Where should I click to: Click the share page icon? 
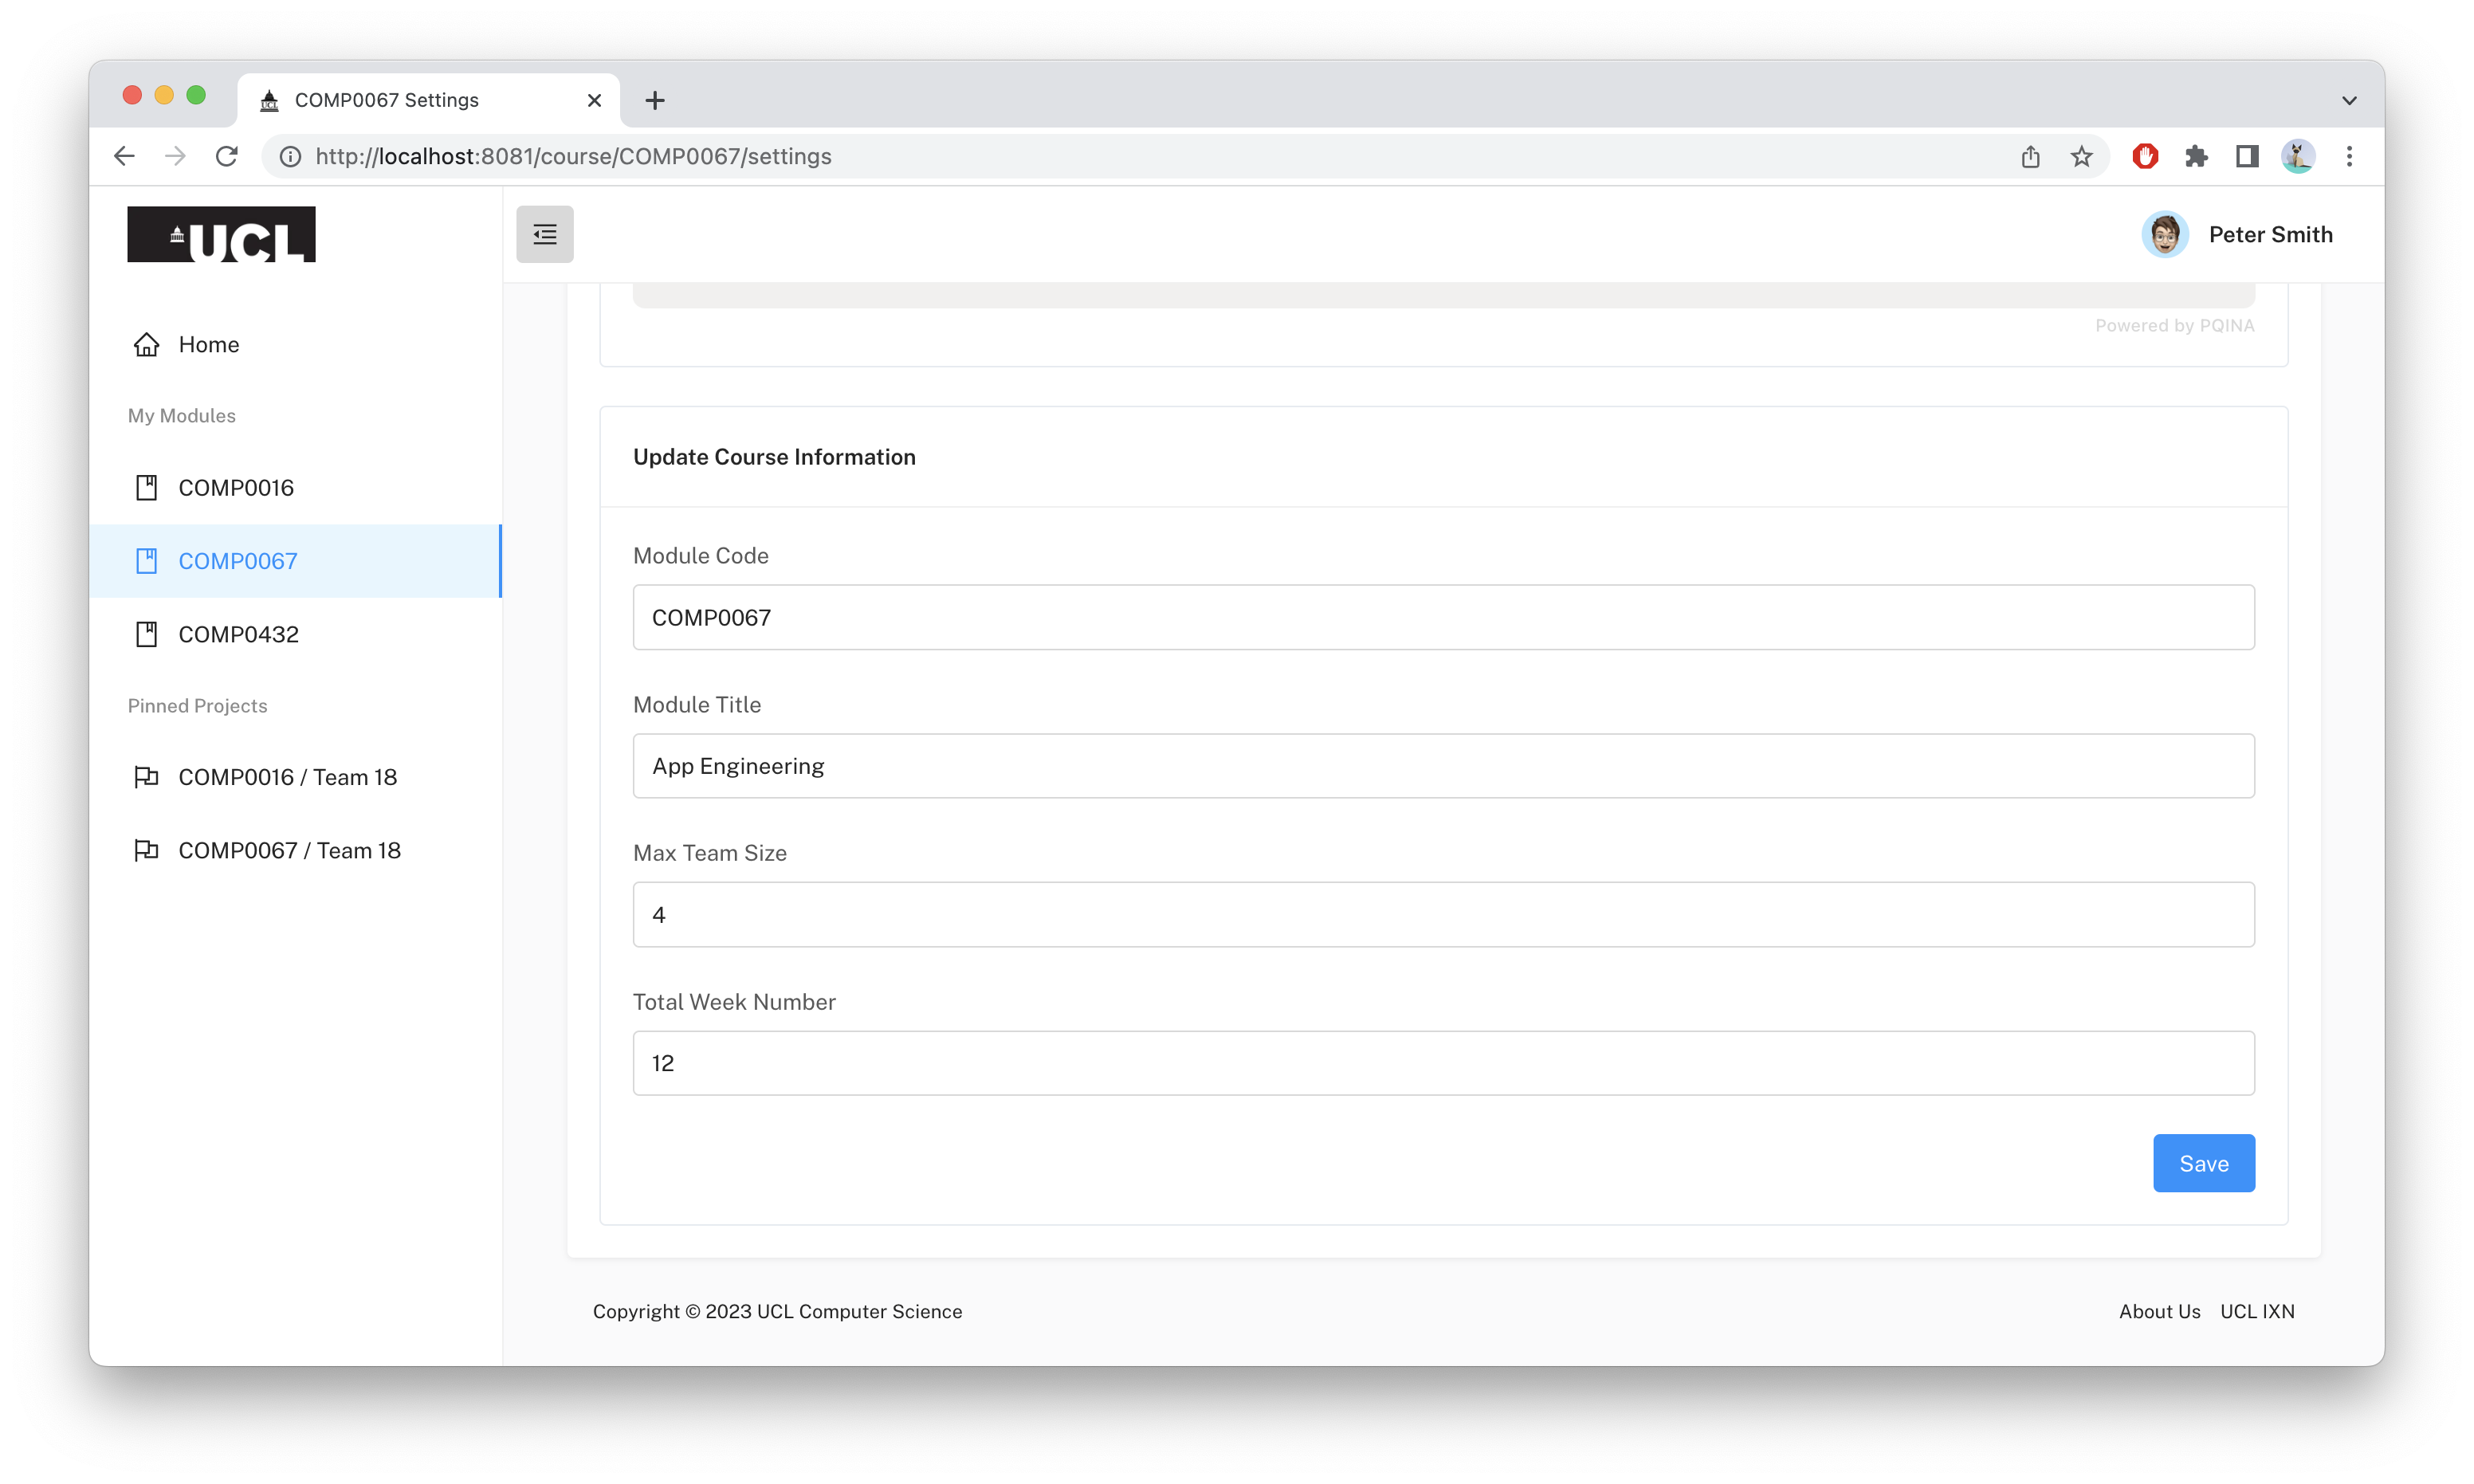2030,156
